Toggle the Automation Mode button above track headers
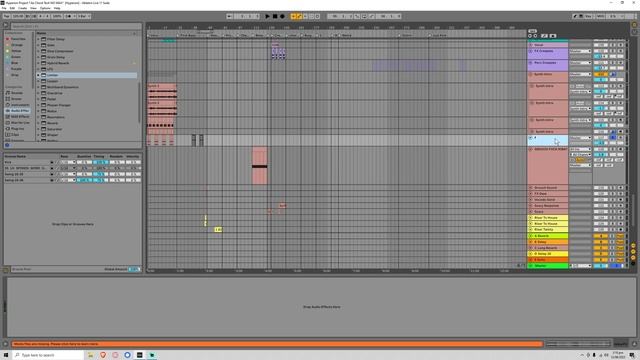This screenshot has height=360, width=640. [x=544, y=36]
